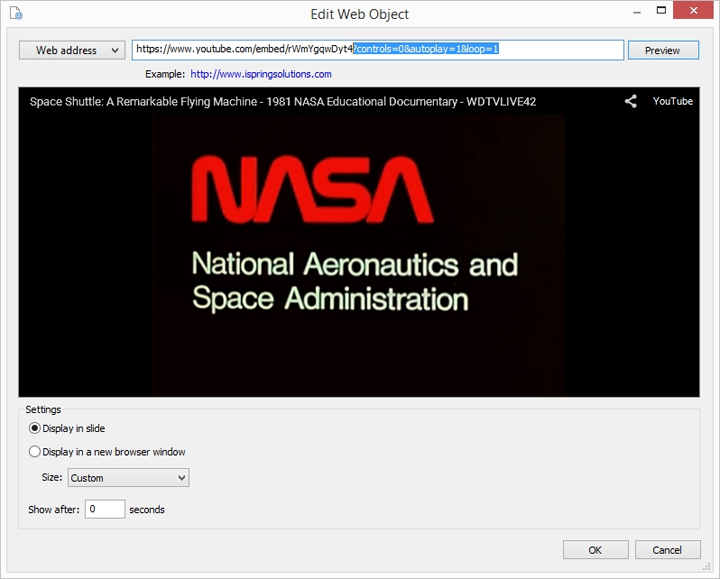Open the ispringsolutions.com example link
Screen dimensions: 720x579
261,74
